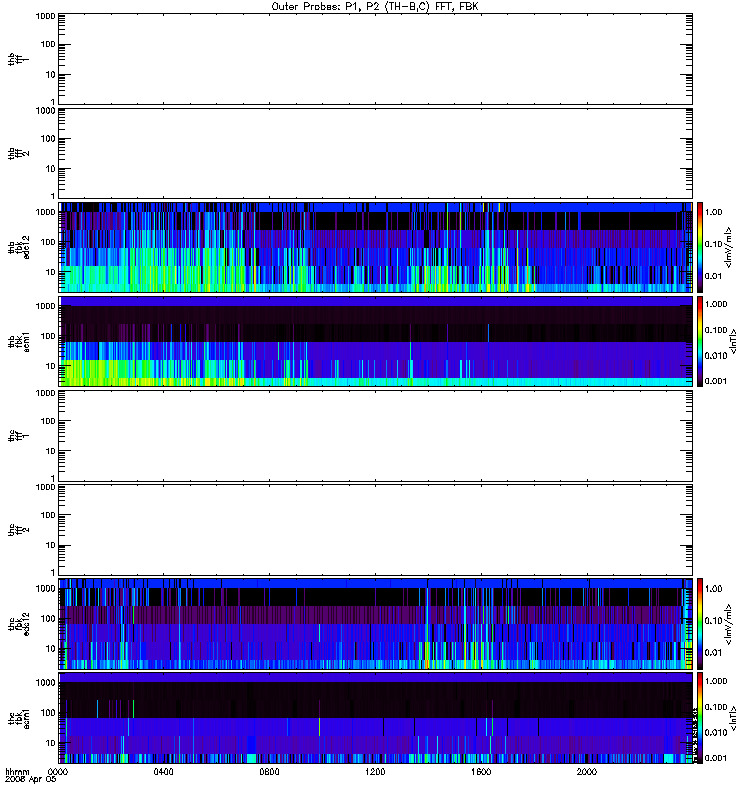The width and height of the screenshot is (750, 800).
Task: Select the empty thb fft 2 plot panel
Action: (x=376, y=153)
